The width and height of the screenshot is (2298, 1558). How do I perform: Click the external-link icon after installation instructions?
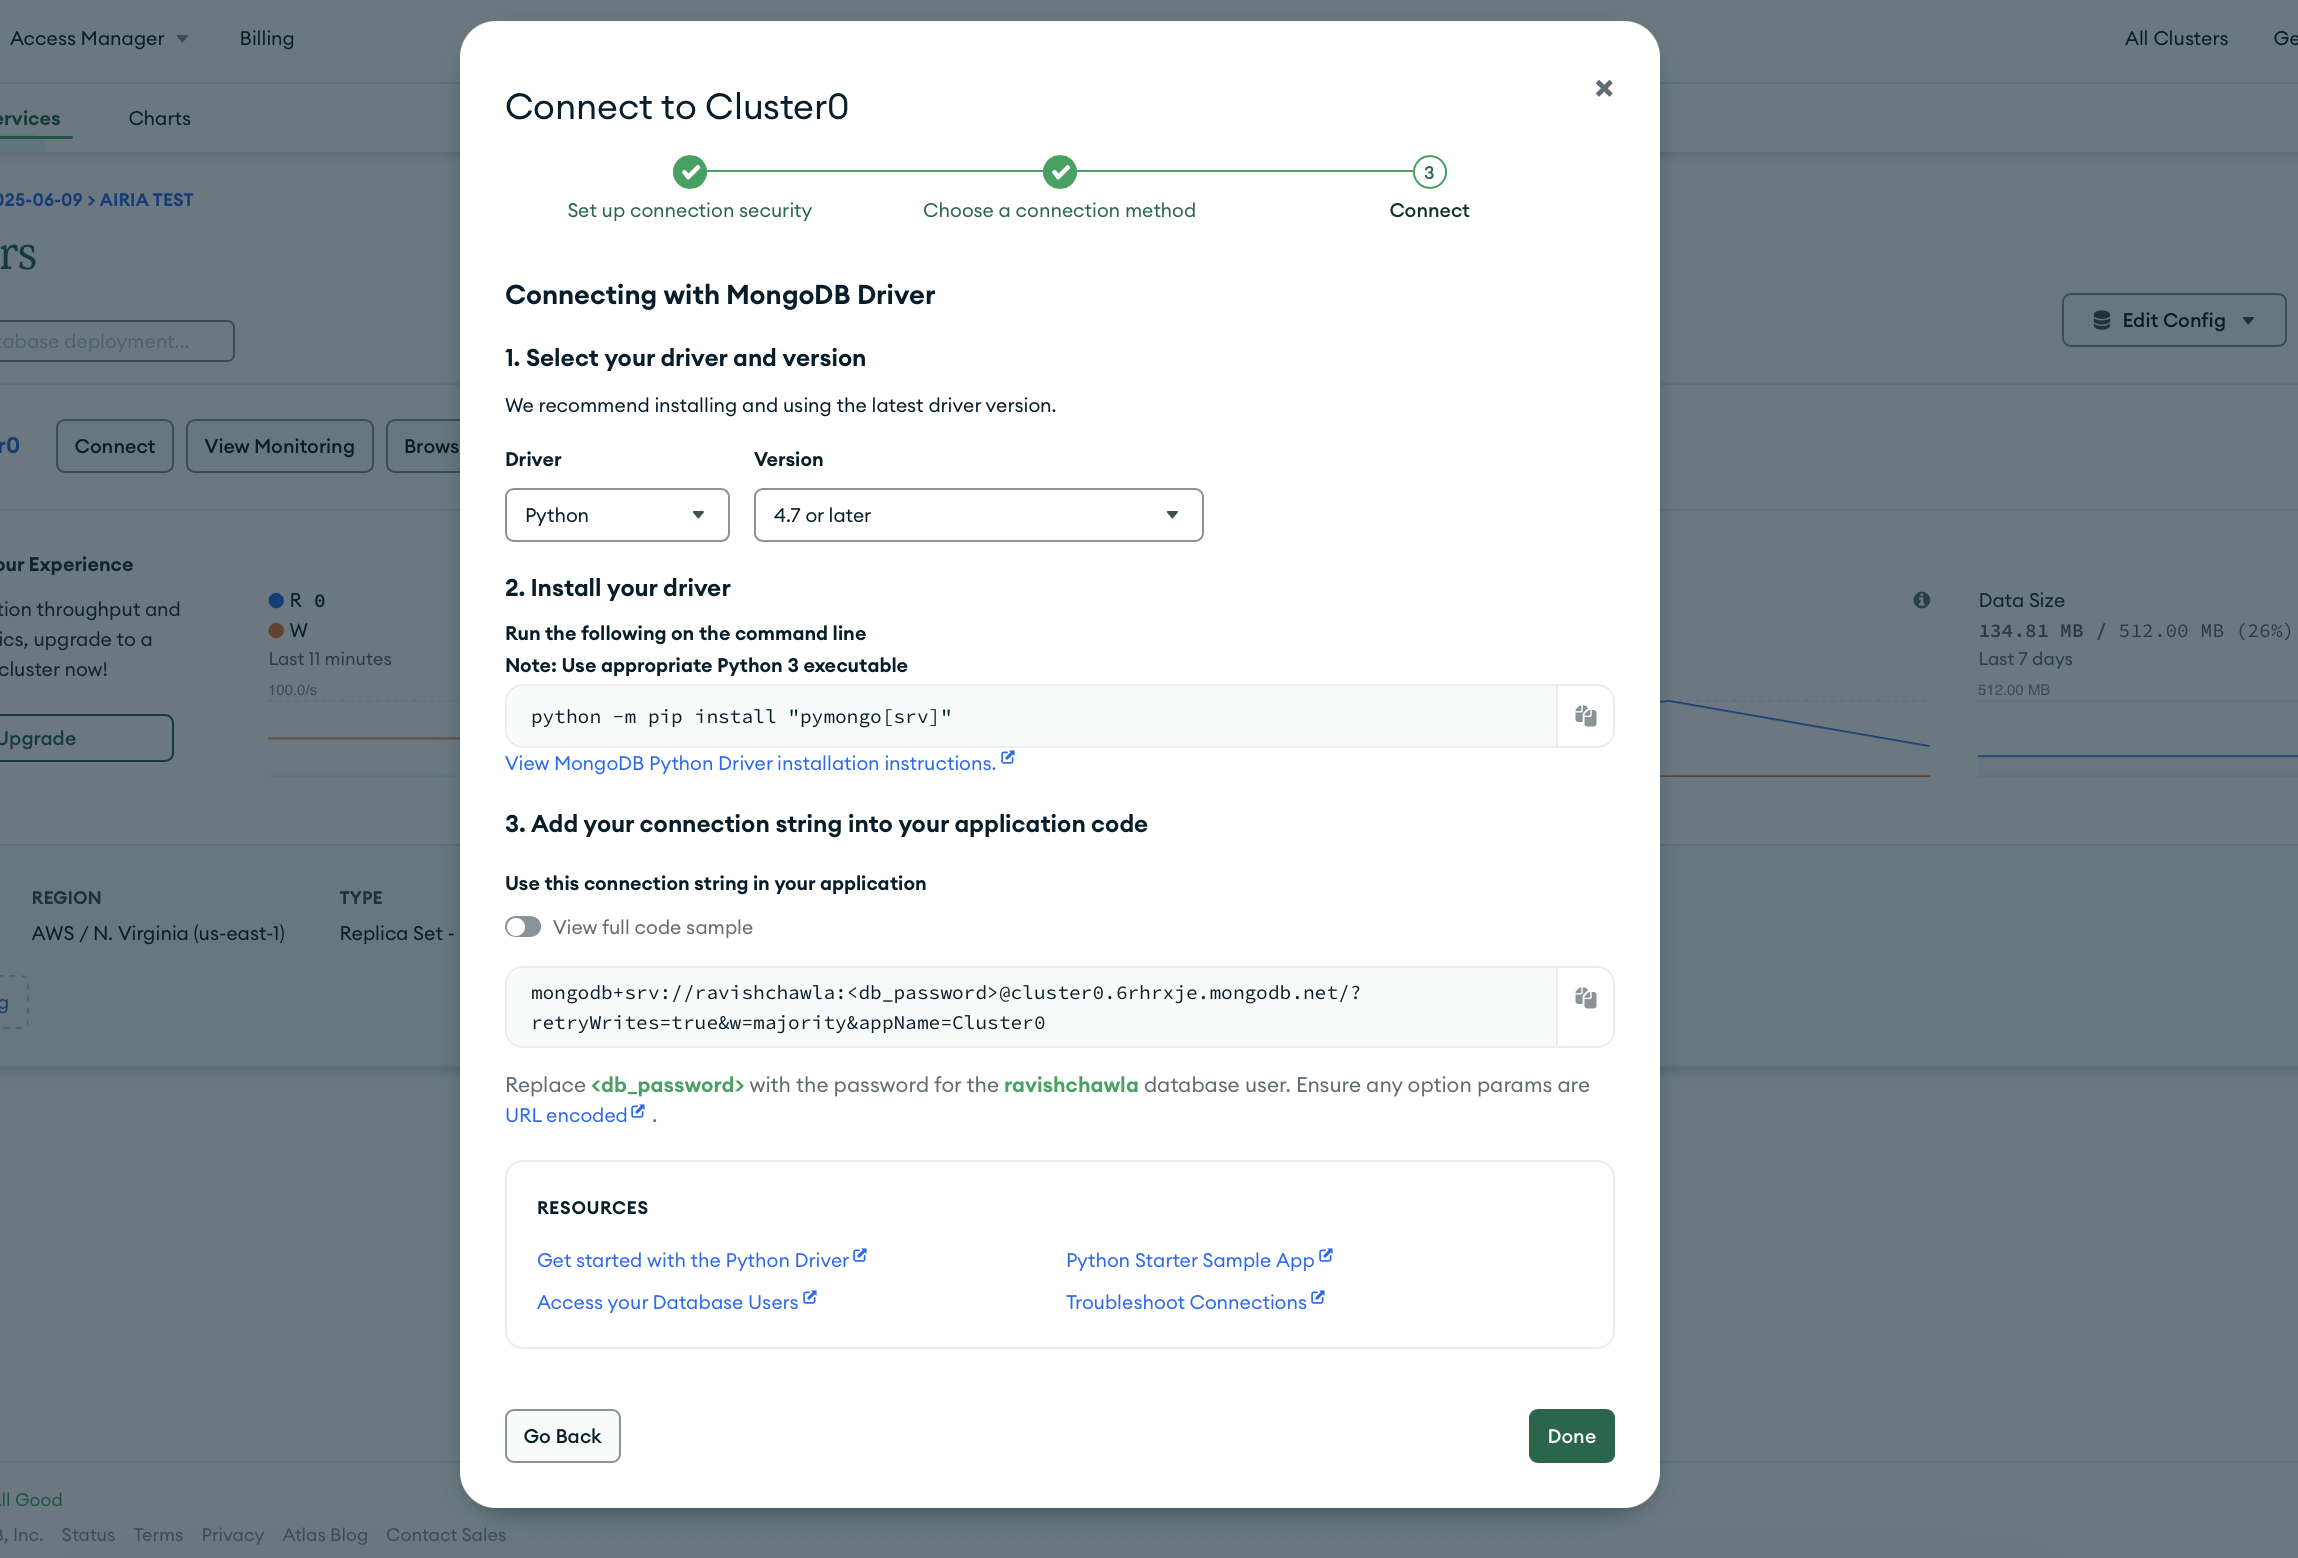tap(1008, 758)
